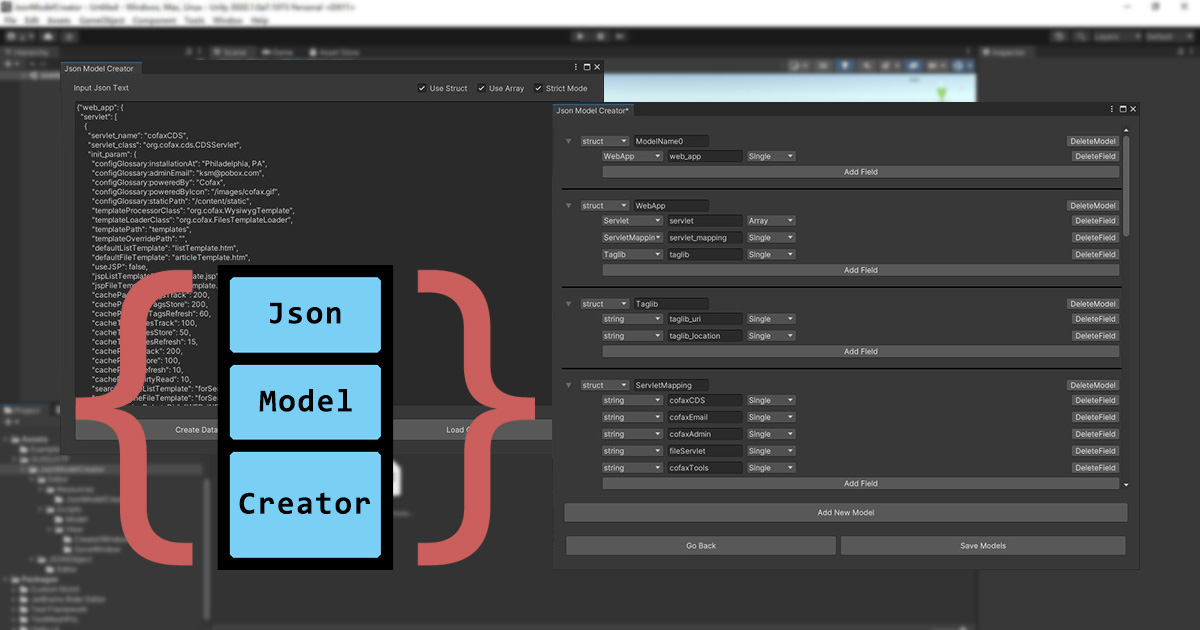The width and height of the screenshot is (1200, 630).
Task: Toggle scene lighting icon in Scene view toolbar
Action: coord(846,64)
